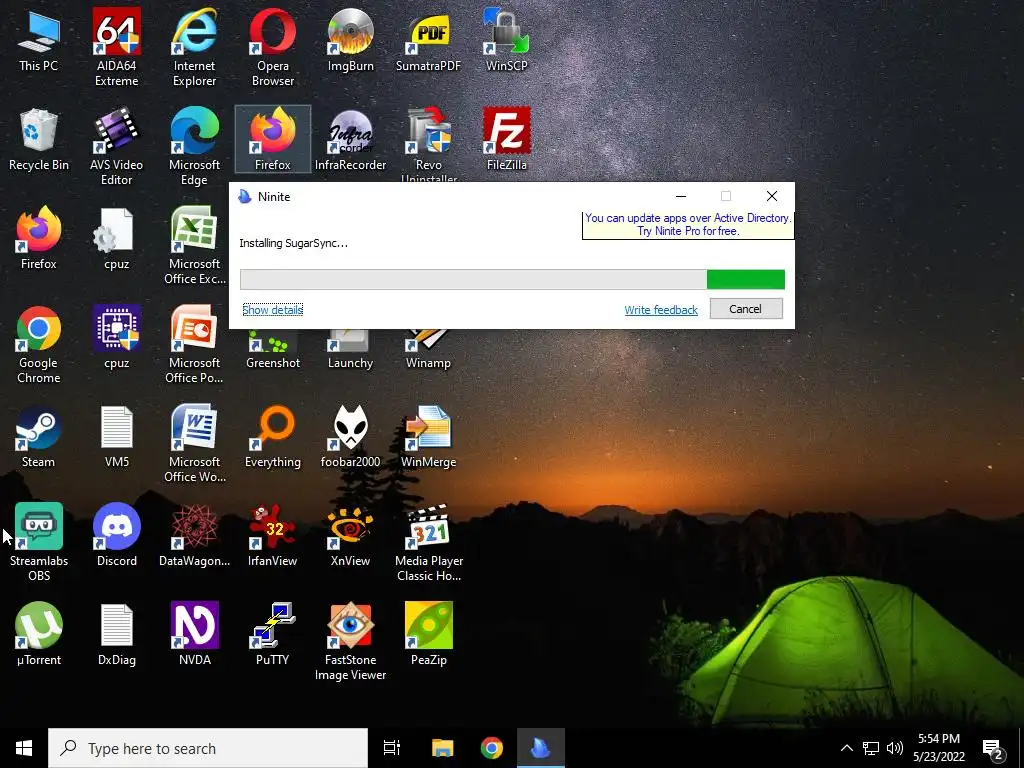The image size is (1024, 768).
Task: Click the IrfanView desktop icon
Action: point(272,536)
